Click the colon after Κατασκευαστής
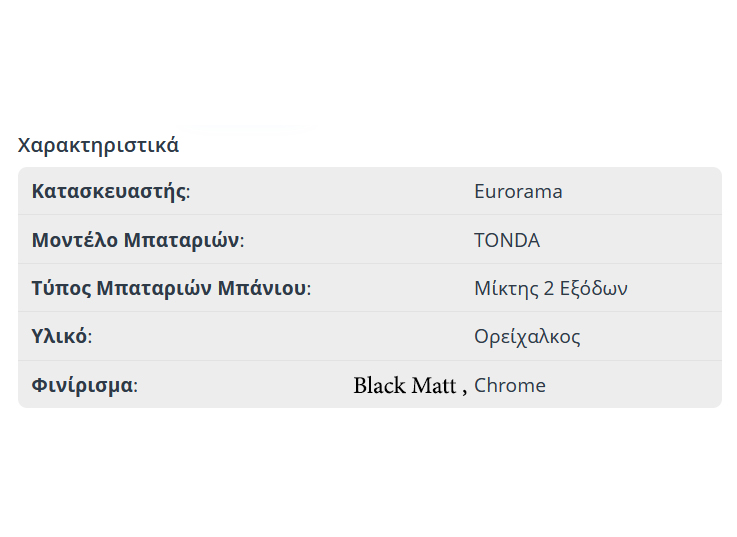 (189, 192)
